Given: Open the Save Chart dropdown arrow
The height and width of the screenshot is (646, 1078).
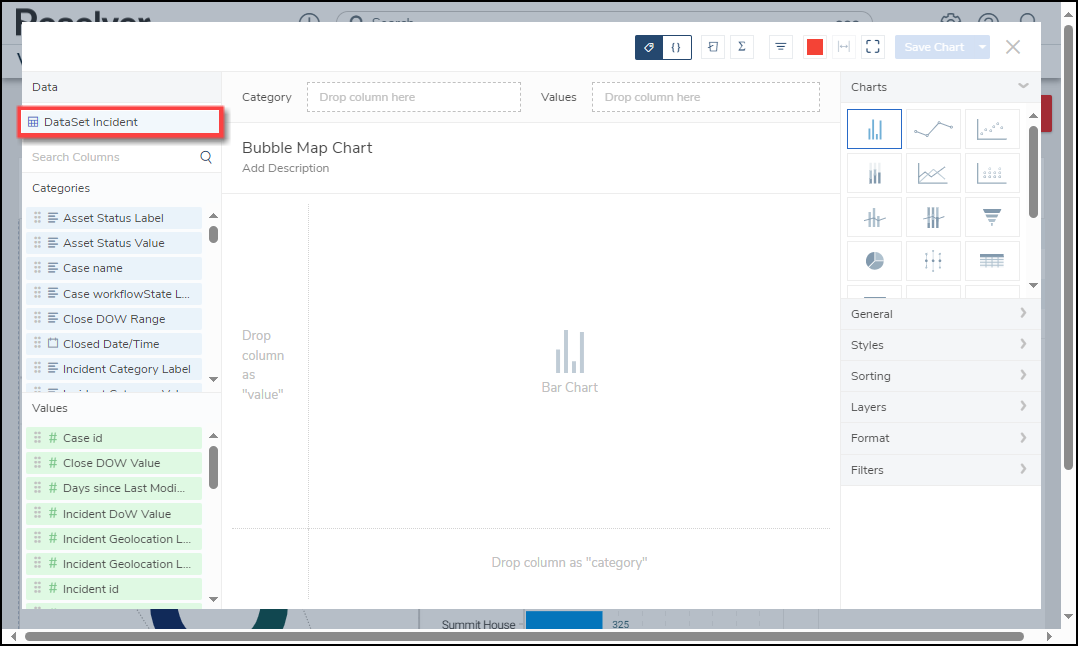Looking at the screenshot, I should [982, 47].
